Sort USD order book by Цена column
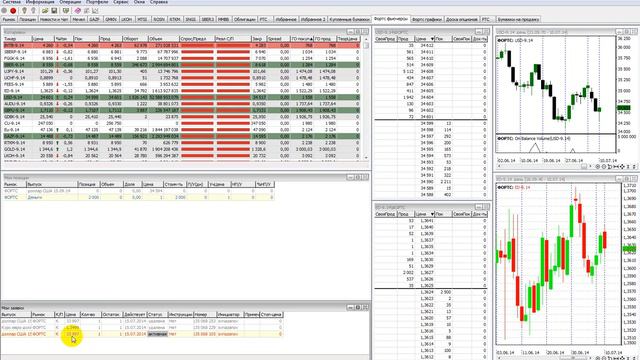The height and width of the screenshot is (360, 640). point(423,39)
